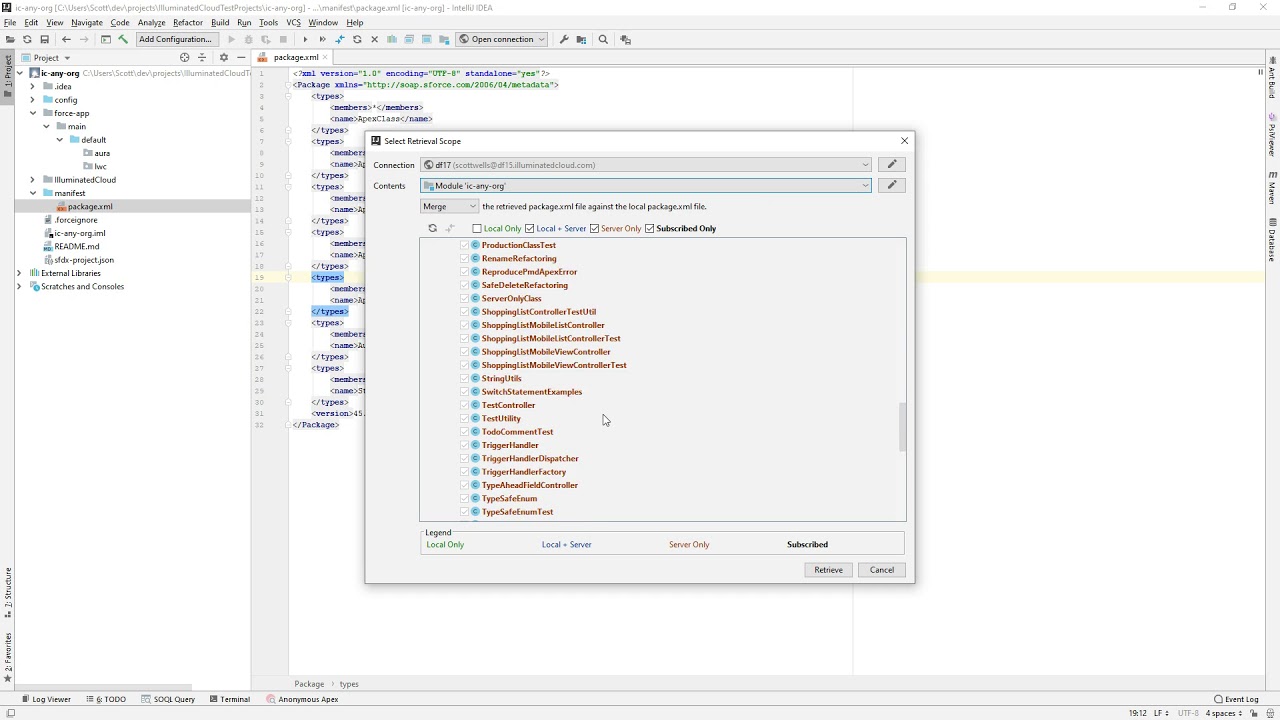Select package.xml in the project tree
Viewport: 1280px width, 720px height.
pos(90,206)
